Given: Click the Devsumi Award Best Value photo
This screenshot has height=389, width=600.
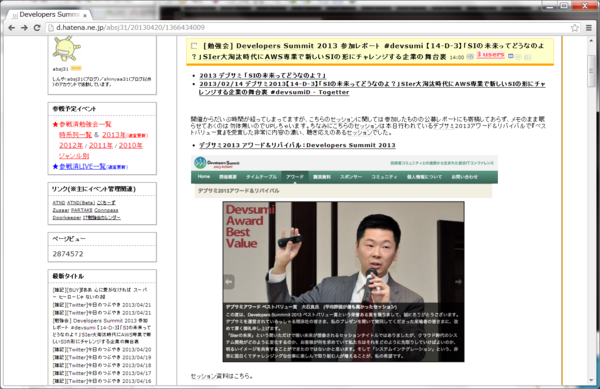Looking at the screenshot, I should (343, 282).
